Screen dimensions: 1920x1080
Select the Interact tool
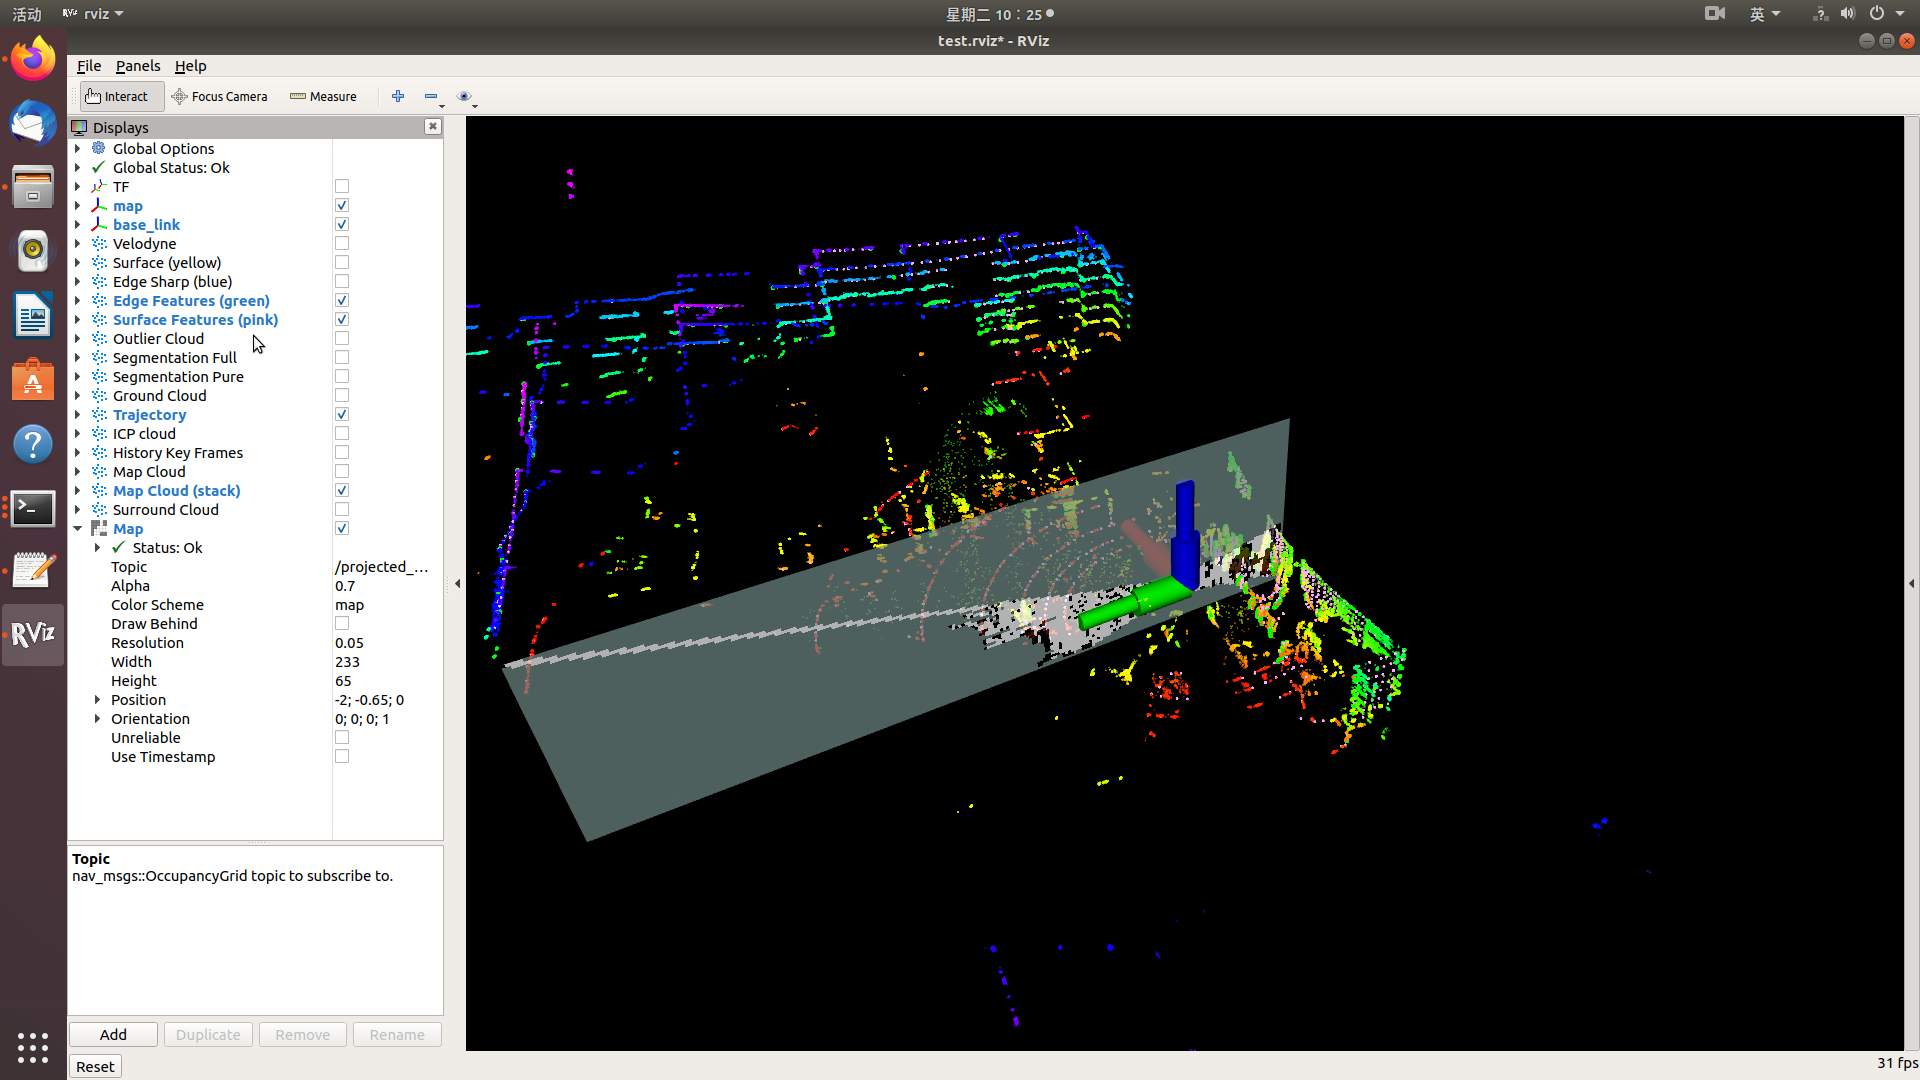point(118,96)
